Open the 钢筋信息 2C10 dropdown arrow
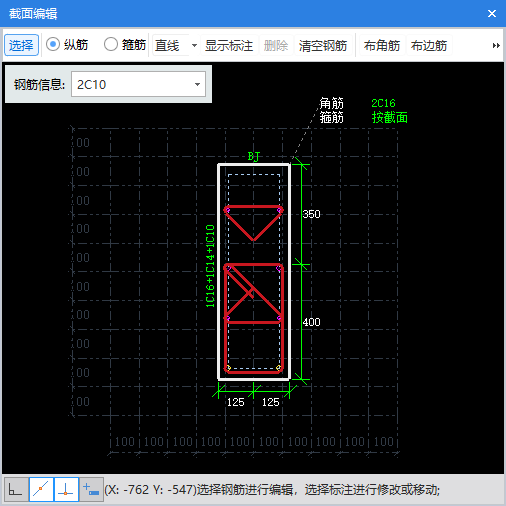The image size is (506, 506). (x=198, y=84)
